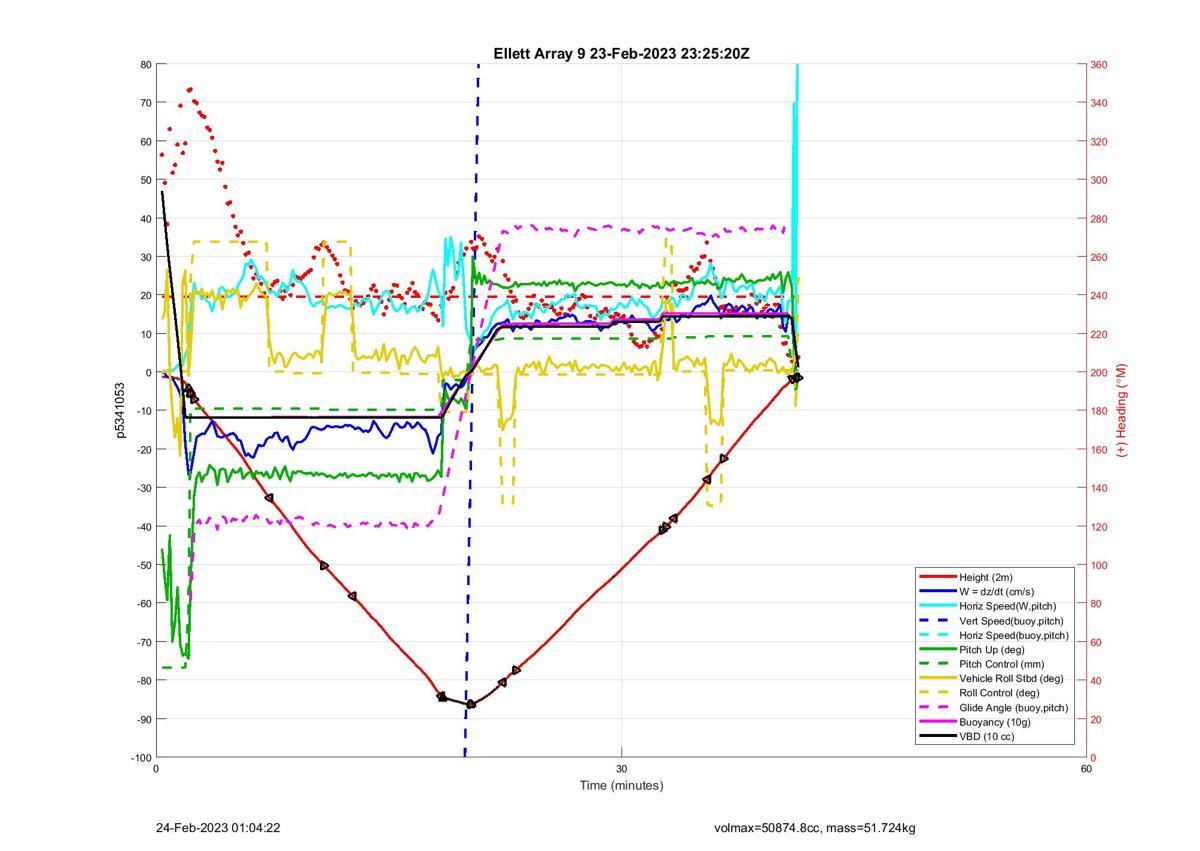Click left axis tick label '-50'
This screenshot has width=1200, height=851.
point(143,565)
